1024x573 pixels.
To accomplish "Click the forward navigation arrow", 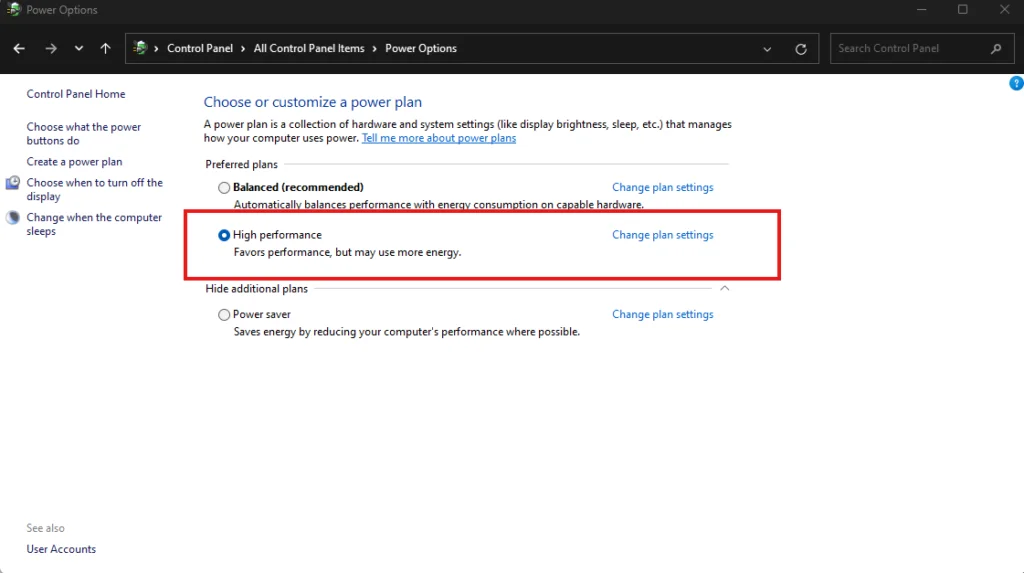I will (50, 48).
